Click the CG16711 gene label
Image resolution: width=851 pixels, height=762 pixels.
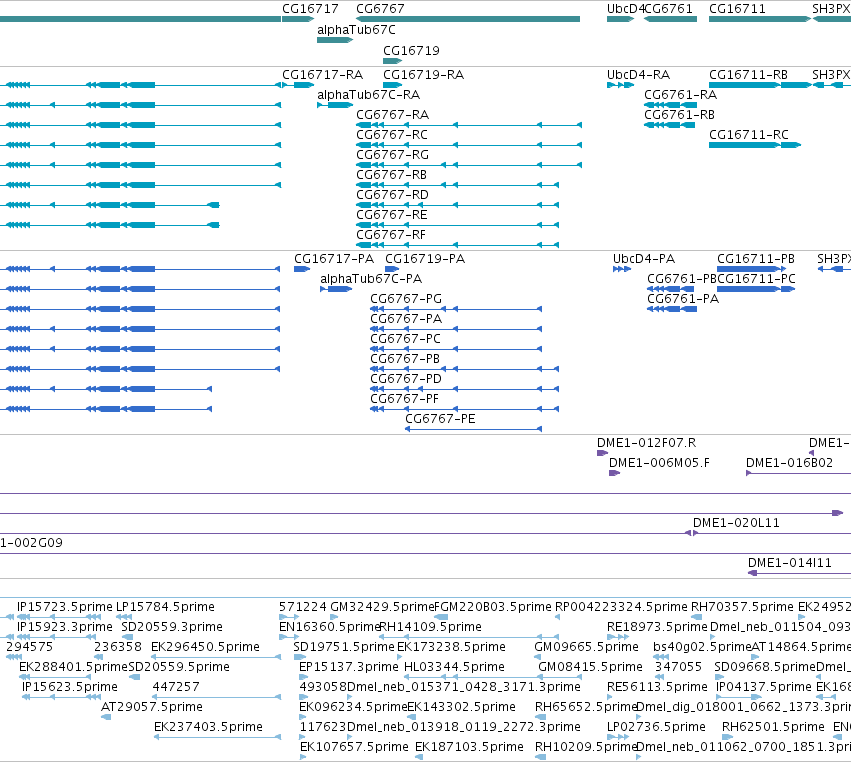coord(737,9)
